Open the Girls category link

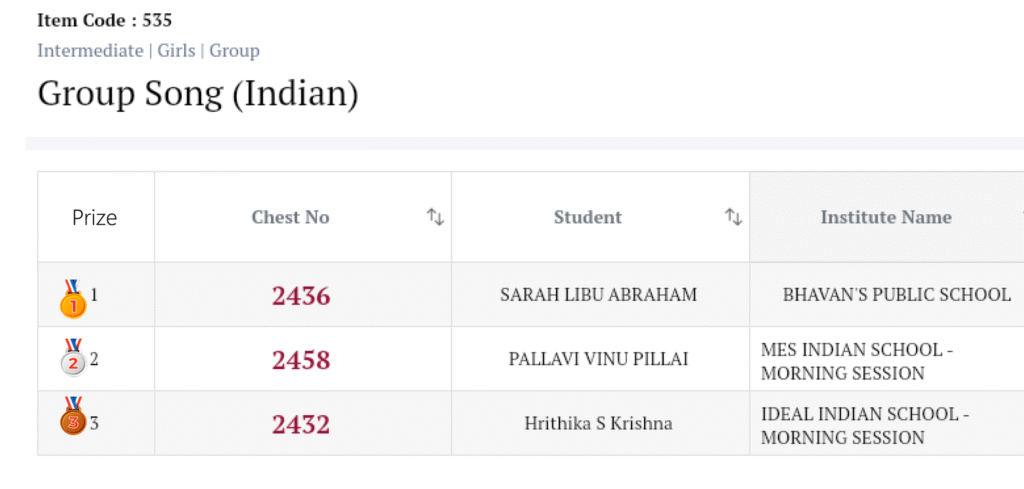tap(176, 50)
